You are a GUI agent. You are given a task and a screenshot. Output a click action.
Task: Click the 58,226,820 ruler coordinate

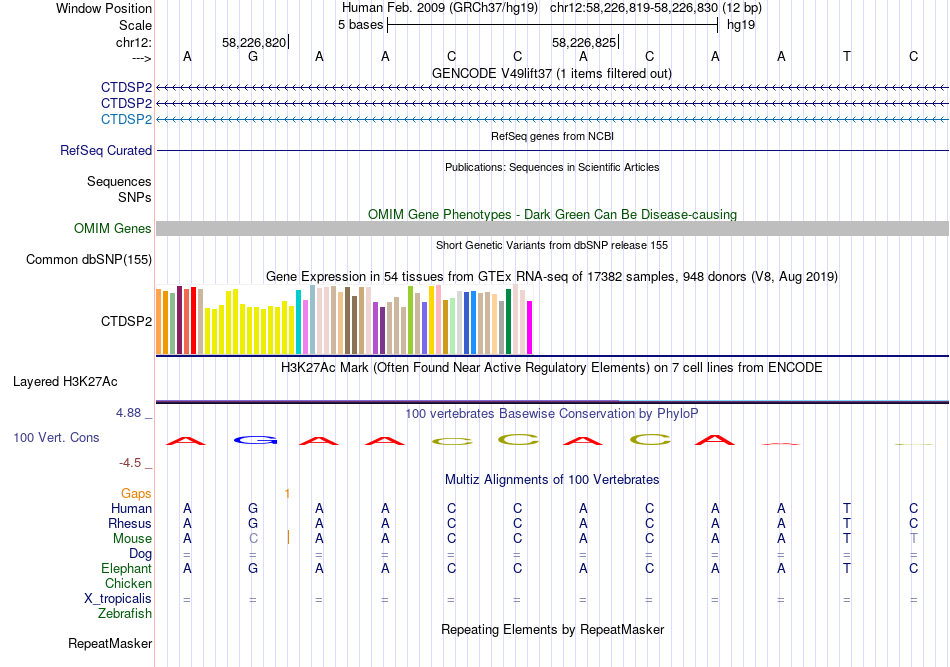(254, 42)
